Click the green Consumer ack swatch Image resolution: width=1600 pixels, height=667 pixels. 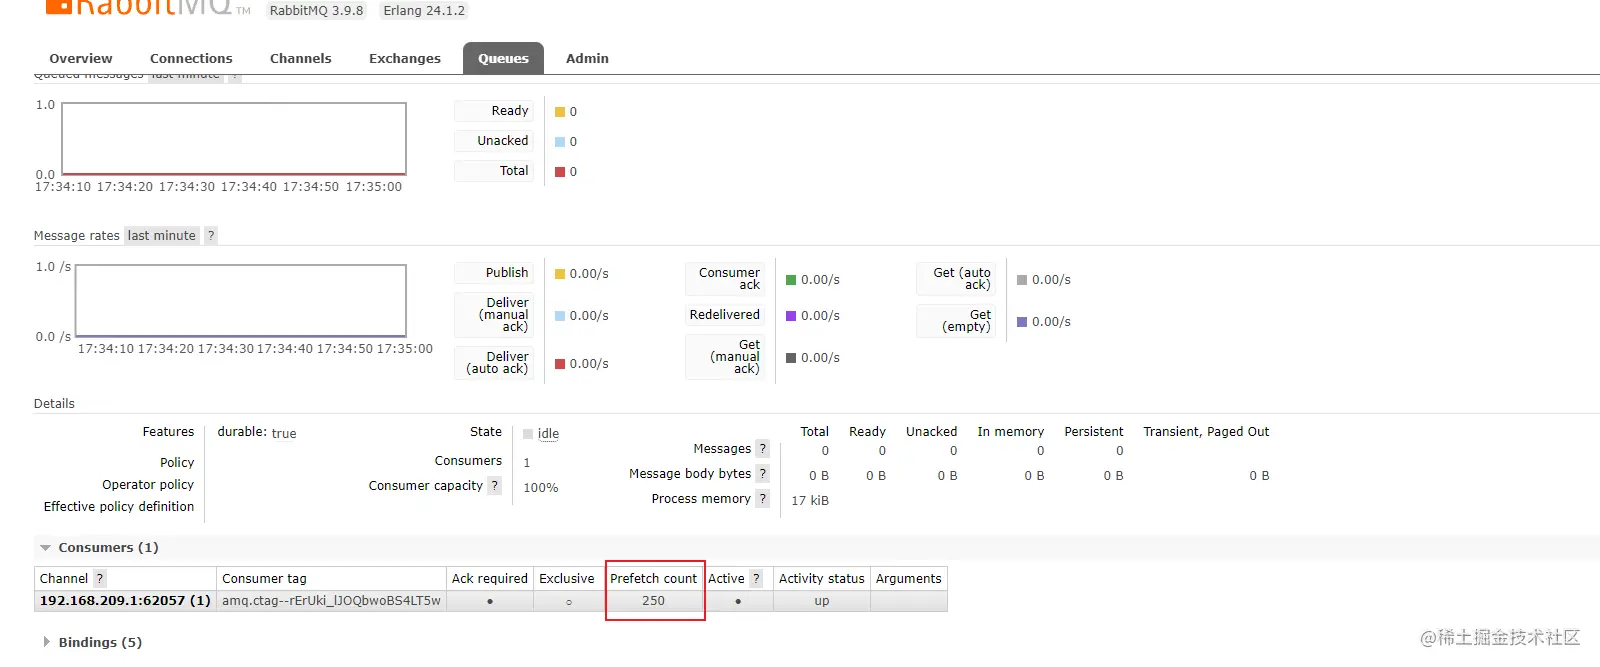(791, 280)
